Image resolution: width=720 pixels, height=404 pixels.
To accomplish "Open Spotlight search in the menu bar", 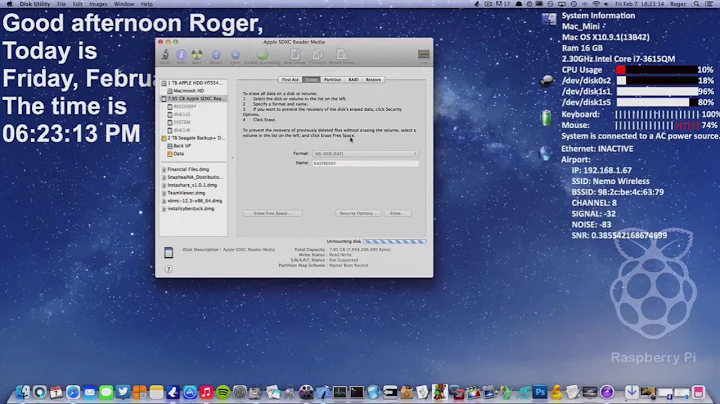I will point(697,4).
